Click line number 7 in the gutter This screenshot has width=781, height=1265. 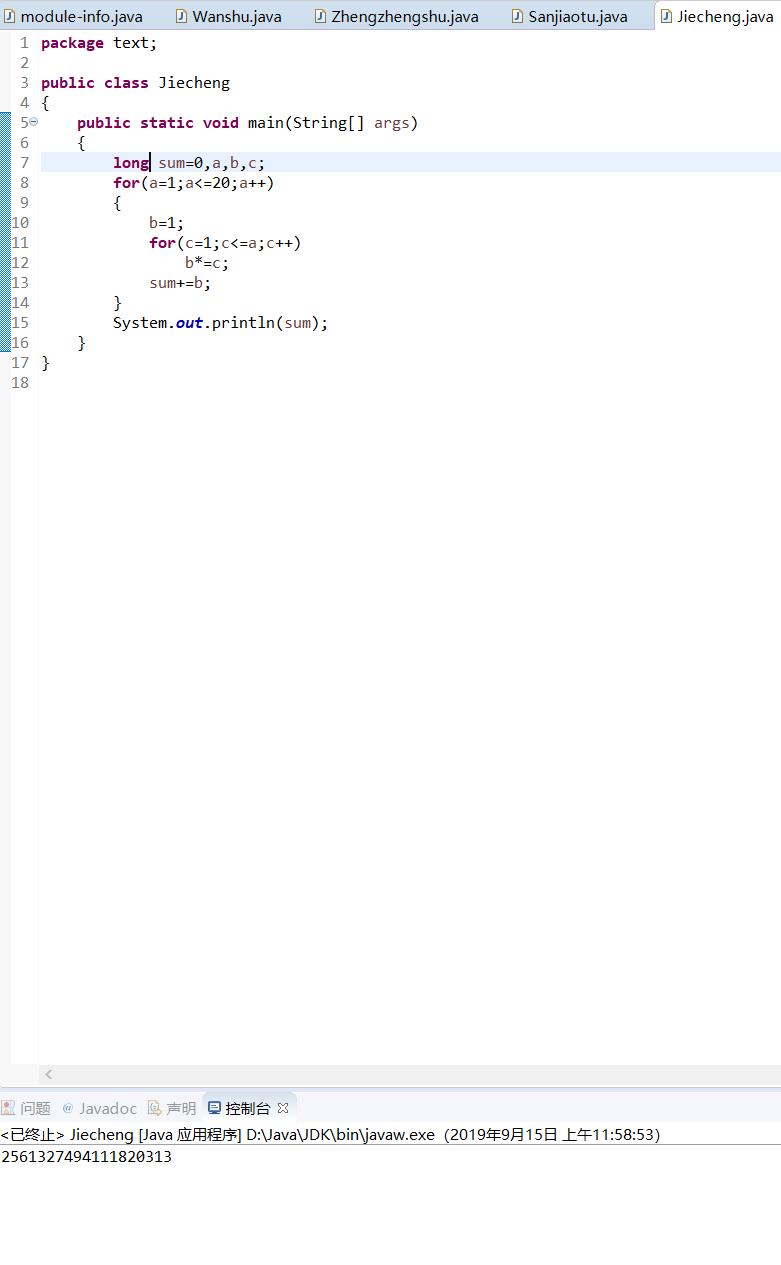pos(24,162)
